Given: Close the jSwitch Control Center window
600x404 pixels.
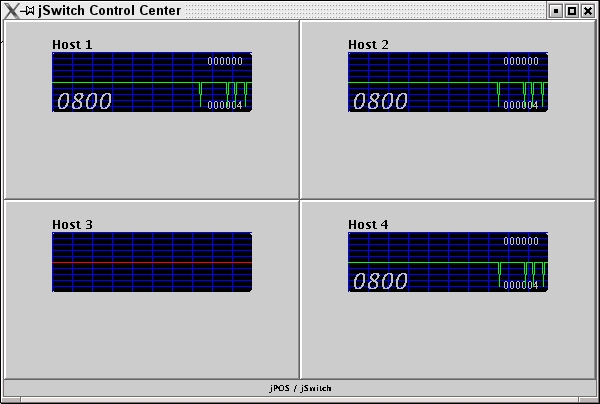Looking at the screenshot, I should 588,11.
